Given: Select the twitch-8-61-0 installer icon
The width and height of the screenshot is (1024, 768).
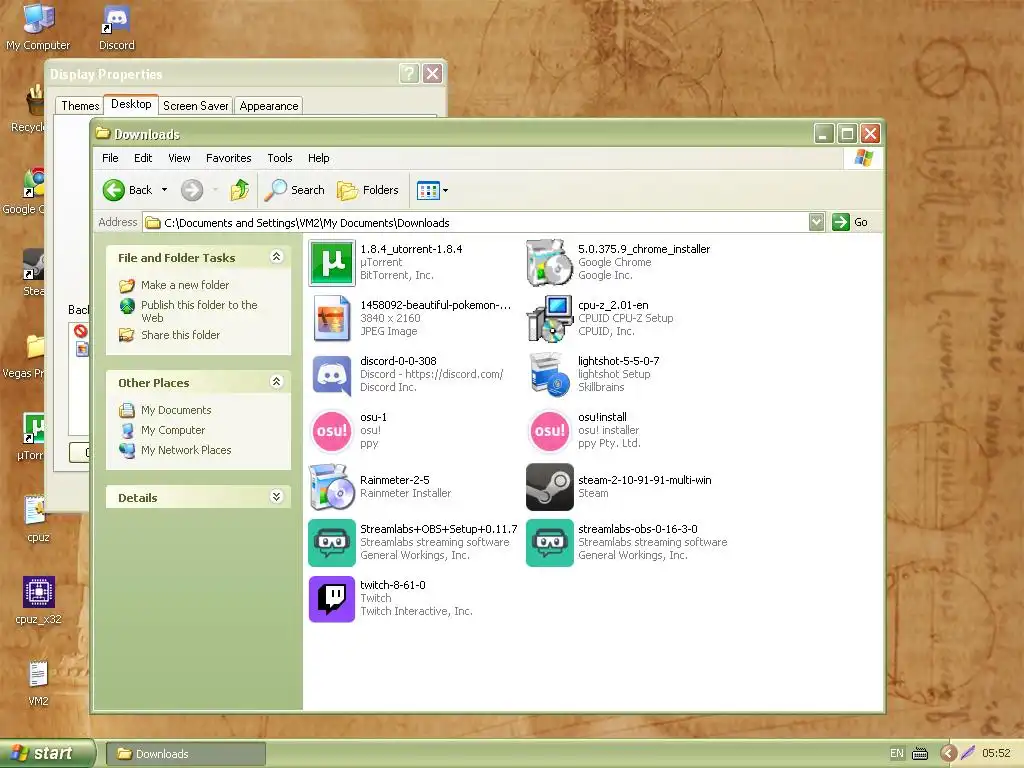Looking at the screenshot, I should click(332, 599).
